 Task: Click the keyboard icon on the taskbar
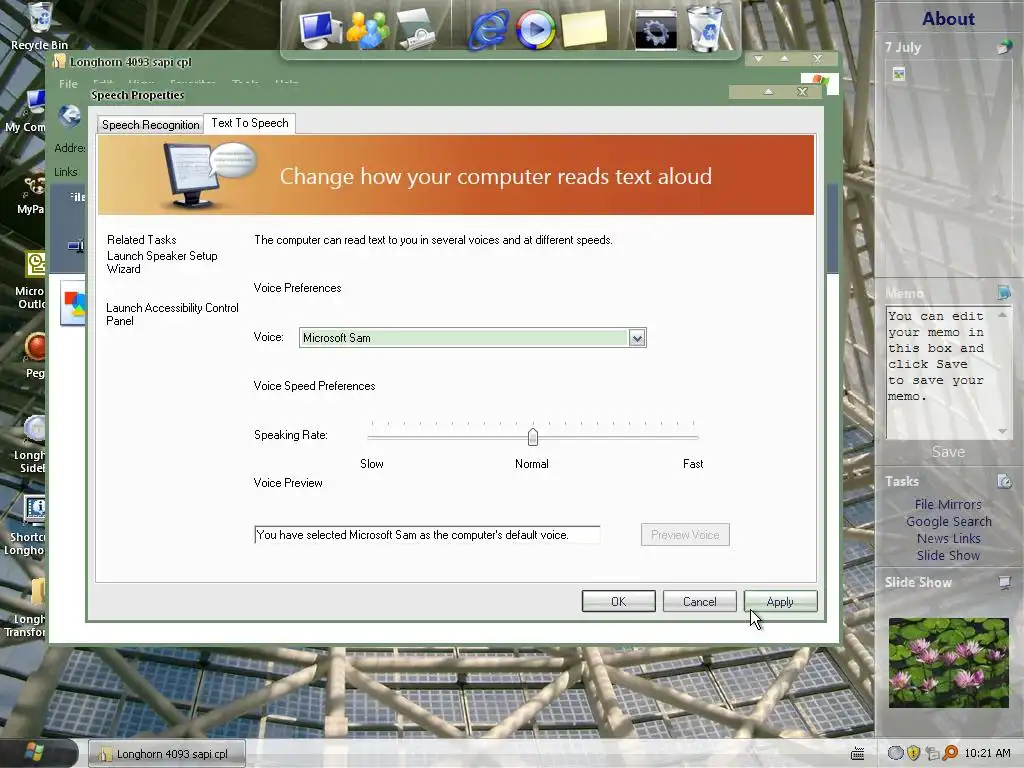coord(858,754)
